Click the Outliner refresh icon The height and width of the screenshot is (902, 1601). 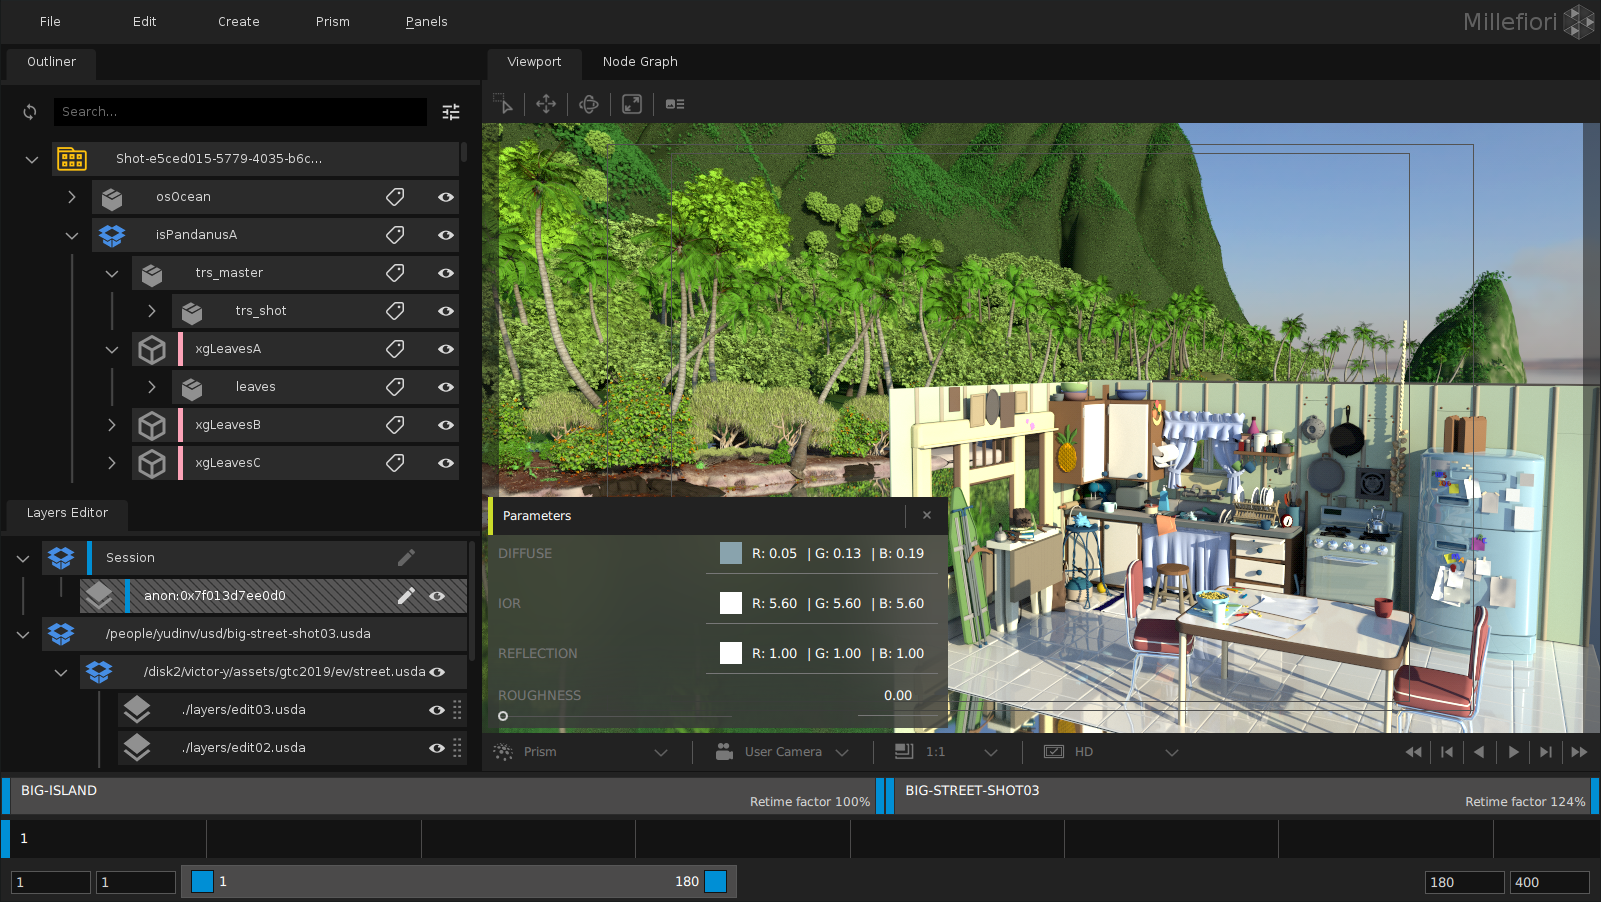tap(30, 112)
